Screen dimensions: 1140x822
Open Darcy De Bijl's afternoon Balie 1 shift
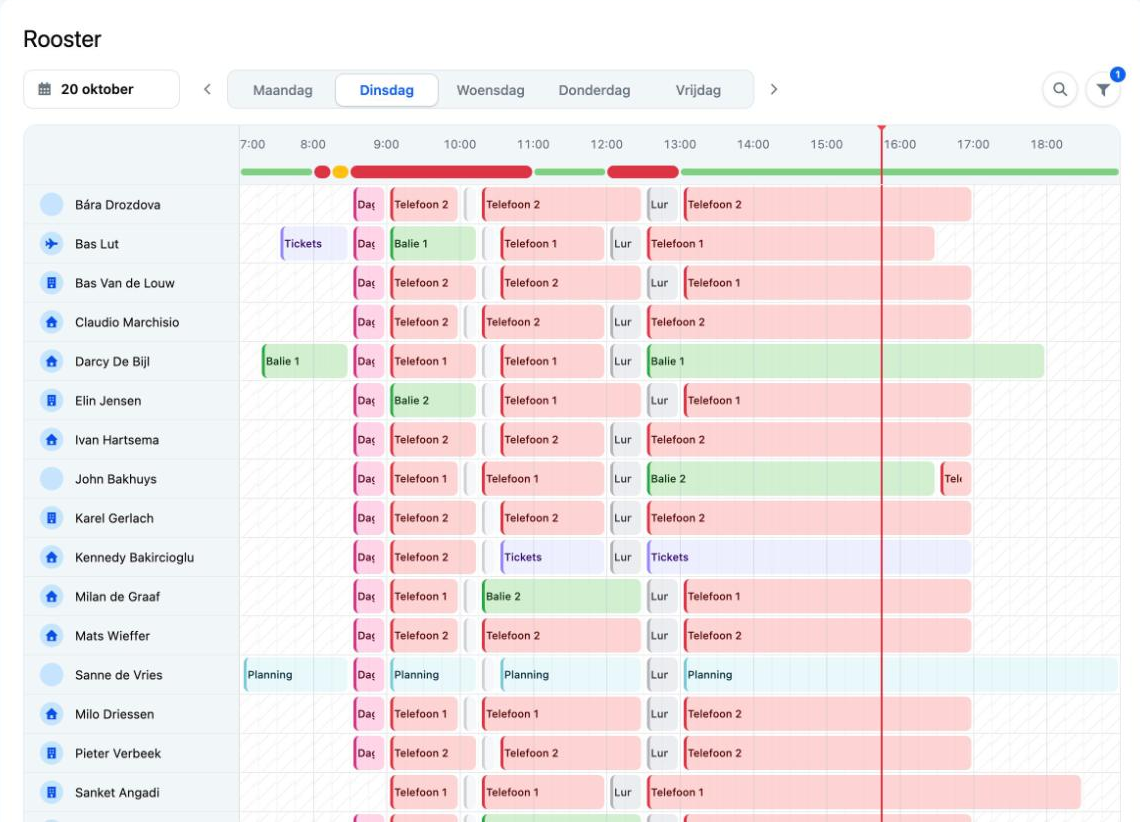(x=846, y=361)
